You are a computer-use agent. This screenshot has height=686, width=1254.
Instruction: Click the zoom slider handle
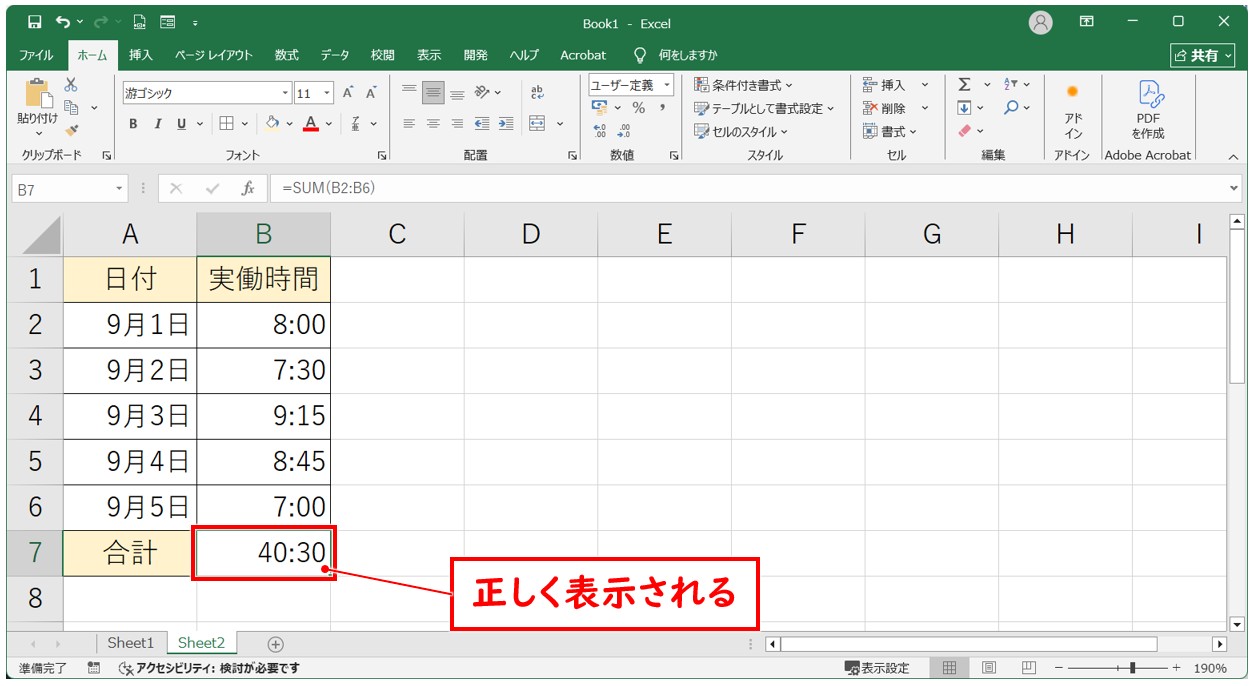[x=1132, y=668]
